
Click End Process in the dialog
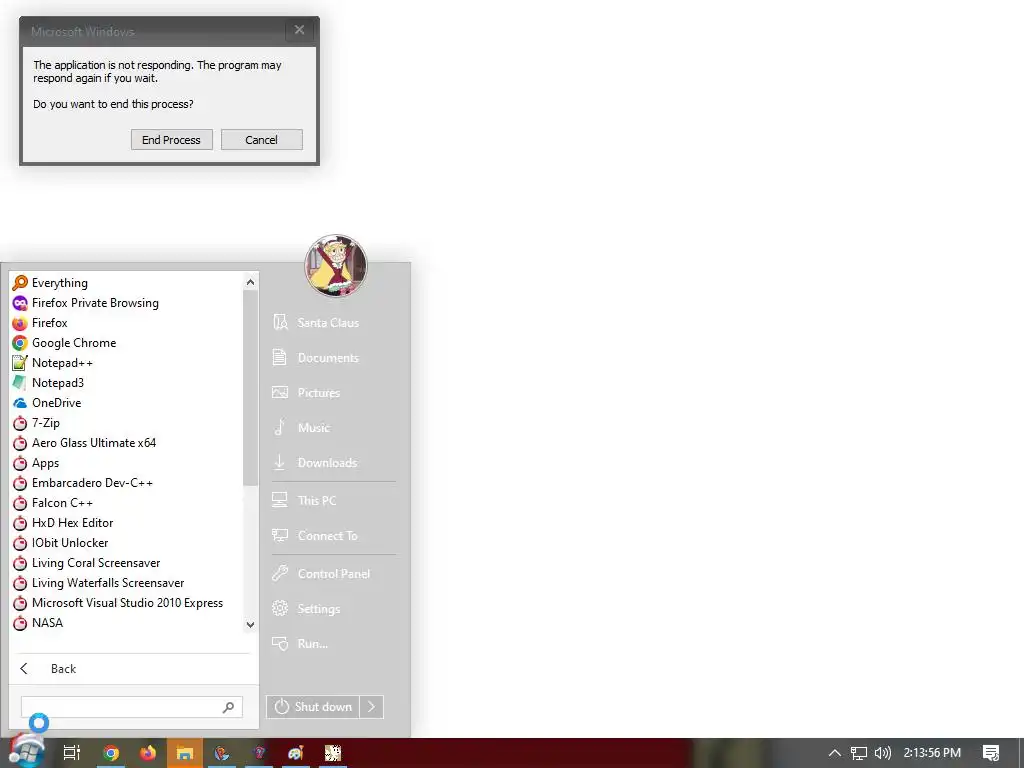[172, 140]
